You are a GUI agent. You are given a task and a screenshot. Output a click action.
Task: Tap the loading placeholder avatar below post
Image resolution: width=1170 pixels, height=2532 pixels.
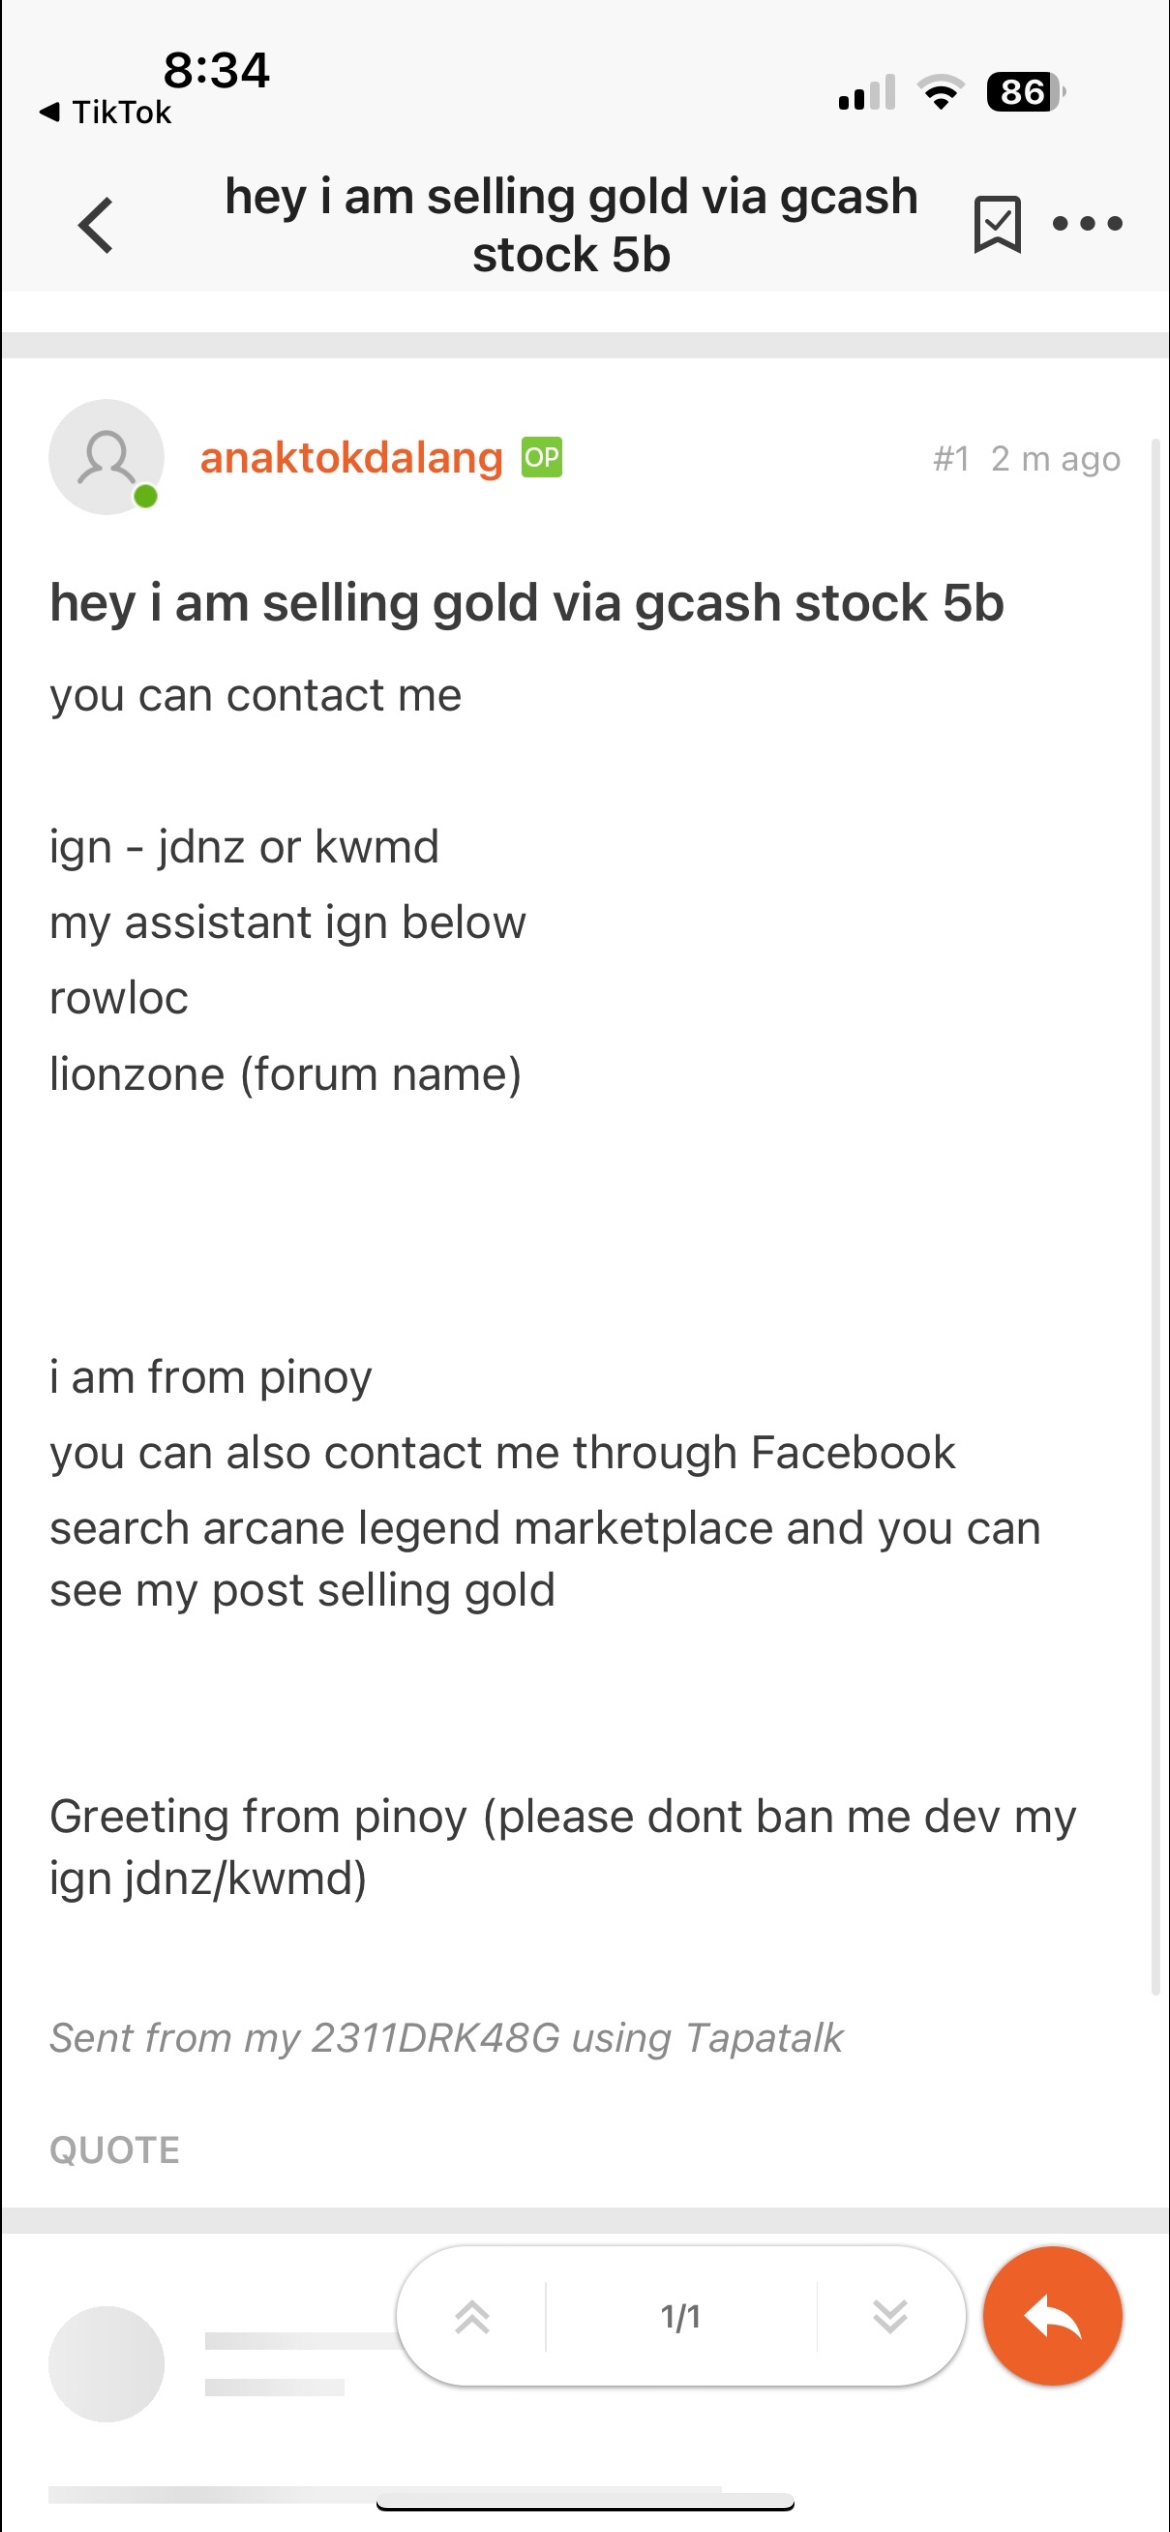coord(106,2364)
